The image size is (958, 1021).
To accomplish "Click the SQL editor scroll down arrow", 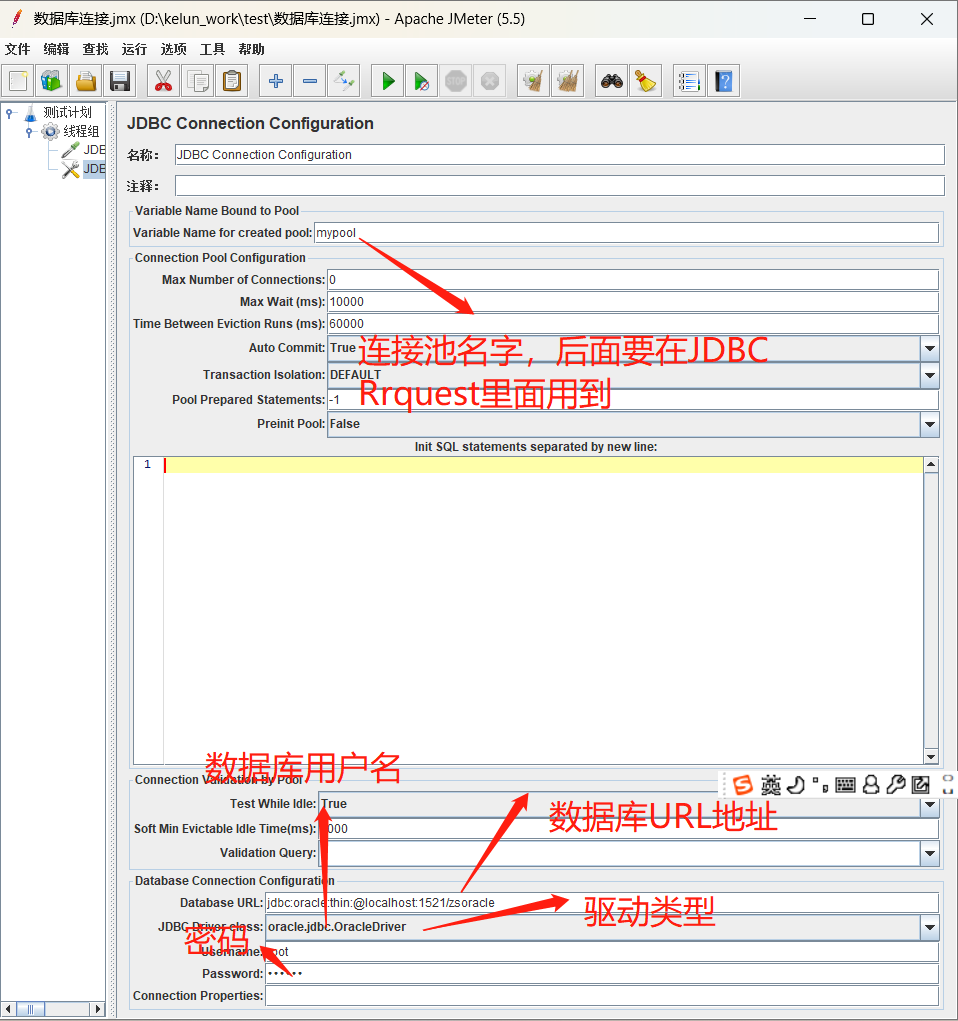I will point(931,757).
